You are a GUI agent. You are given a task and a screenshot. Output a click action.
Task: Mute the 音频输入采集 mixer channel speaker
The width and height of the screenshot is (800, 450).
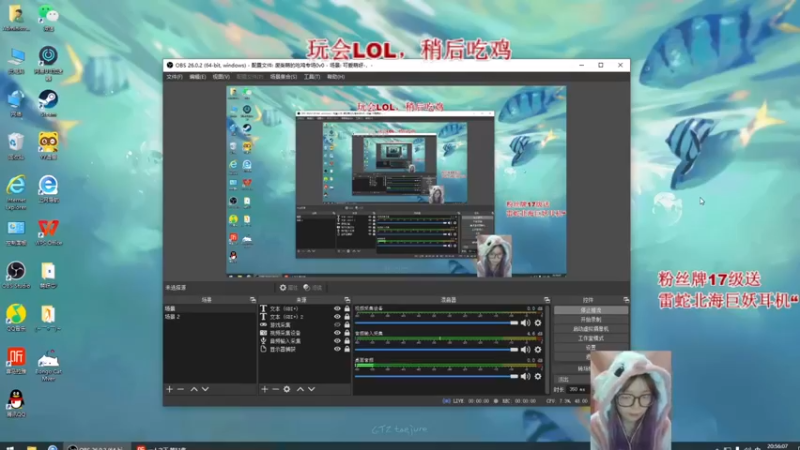pos(526,349)
